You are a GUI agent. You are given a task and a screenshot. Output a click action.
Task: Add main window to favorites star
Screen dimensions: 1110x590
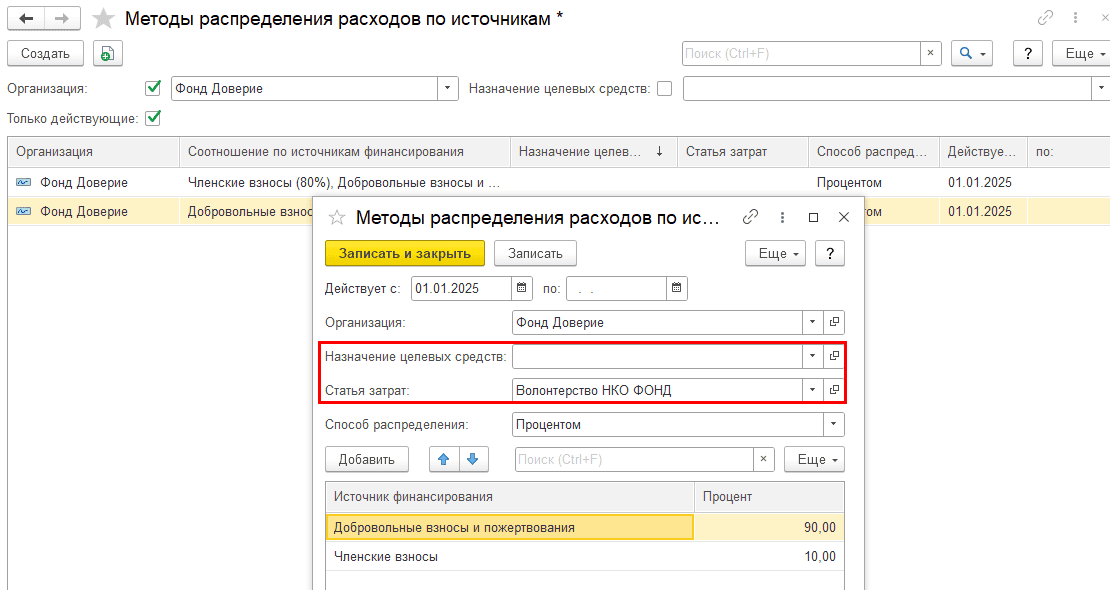click(102, 19)
